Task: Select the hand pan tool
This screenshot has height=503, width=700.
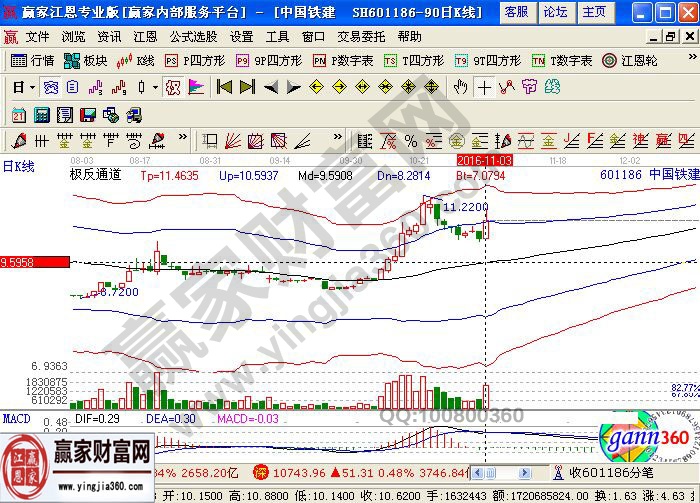Action: [460, 87]
